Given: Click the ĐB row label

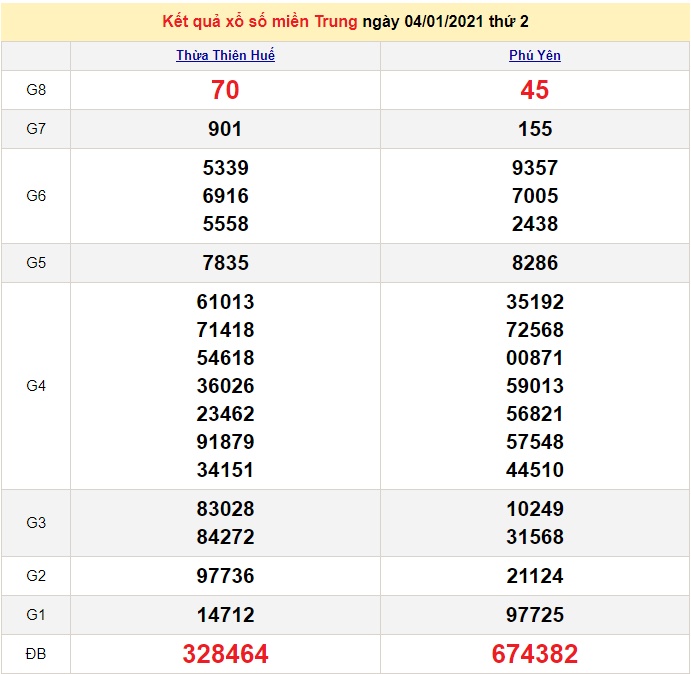Looking at the screenshot, I should pyautogui.click(x=36, y=654).
